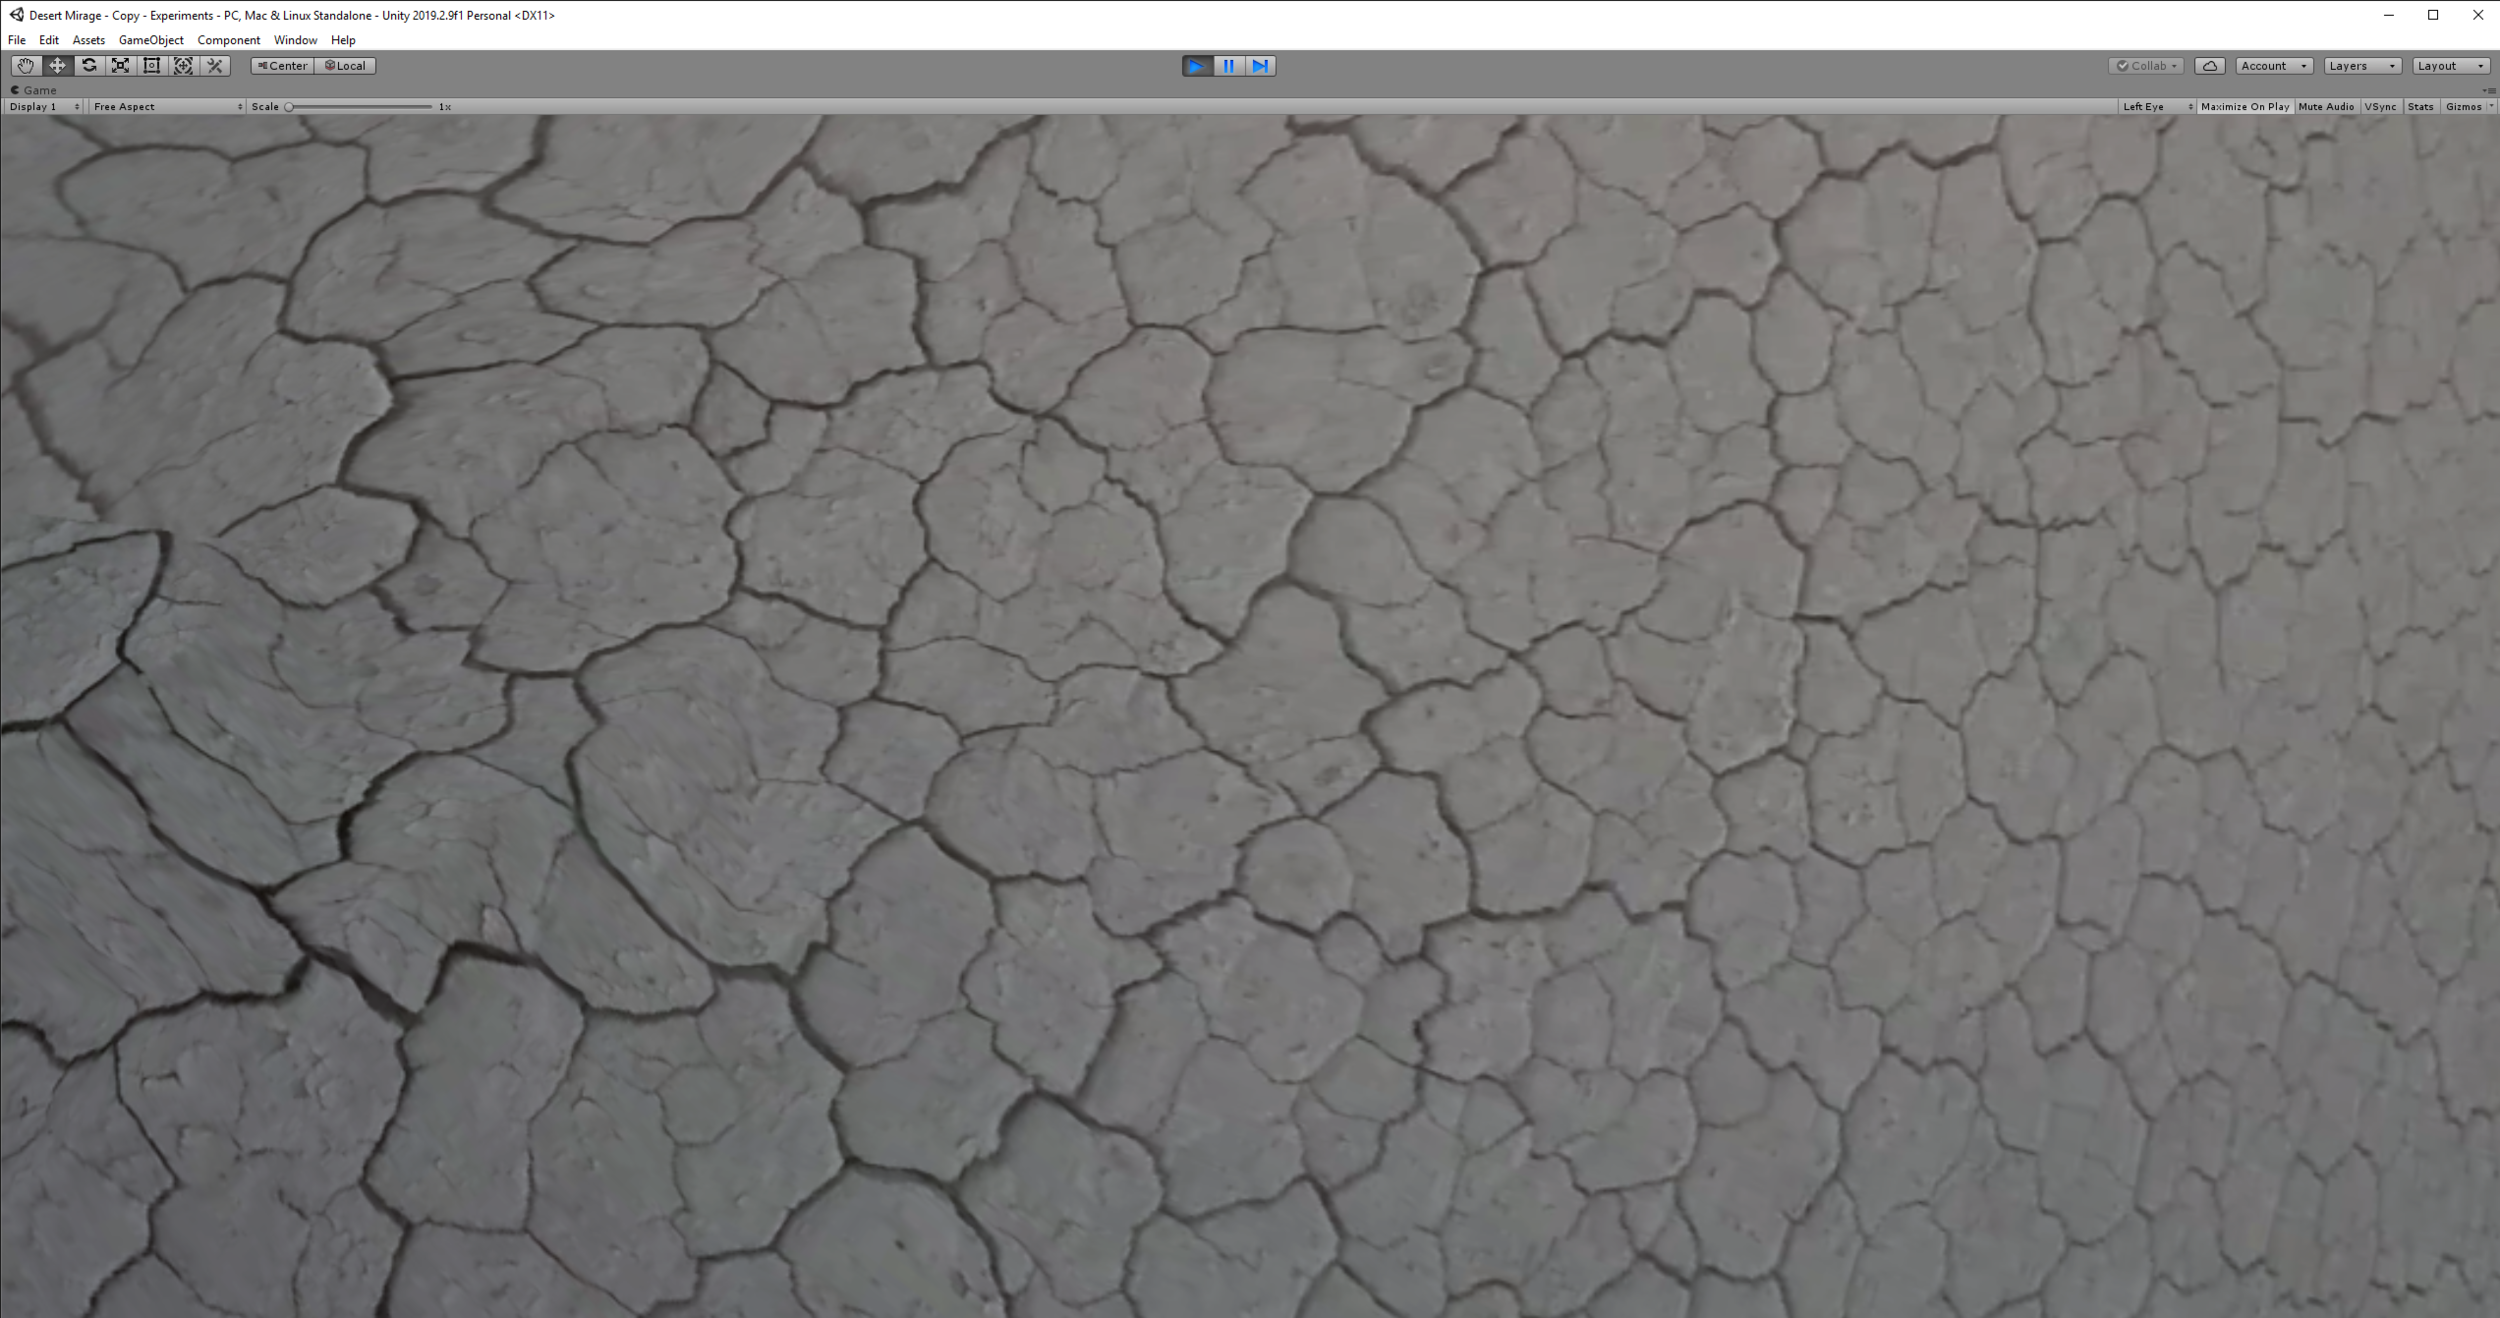
Task: Toggle Maximize On Play
Action: point(2245,107)
